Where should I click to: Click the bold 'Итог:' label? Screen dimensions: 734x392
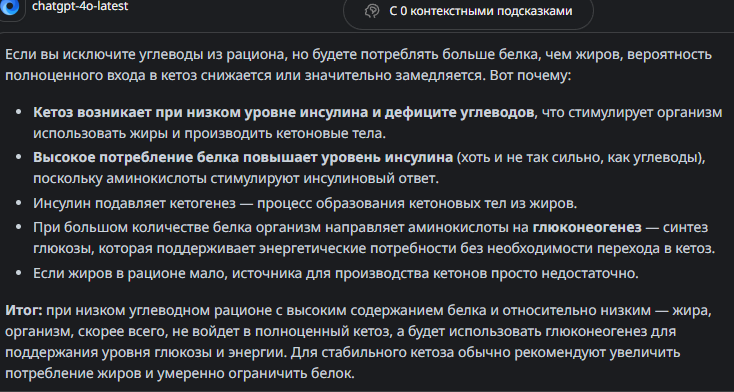(x=24, y=311)
